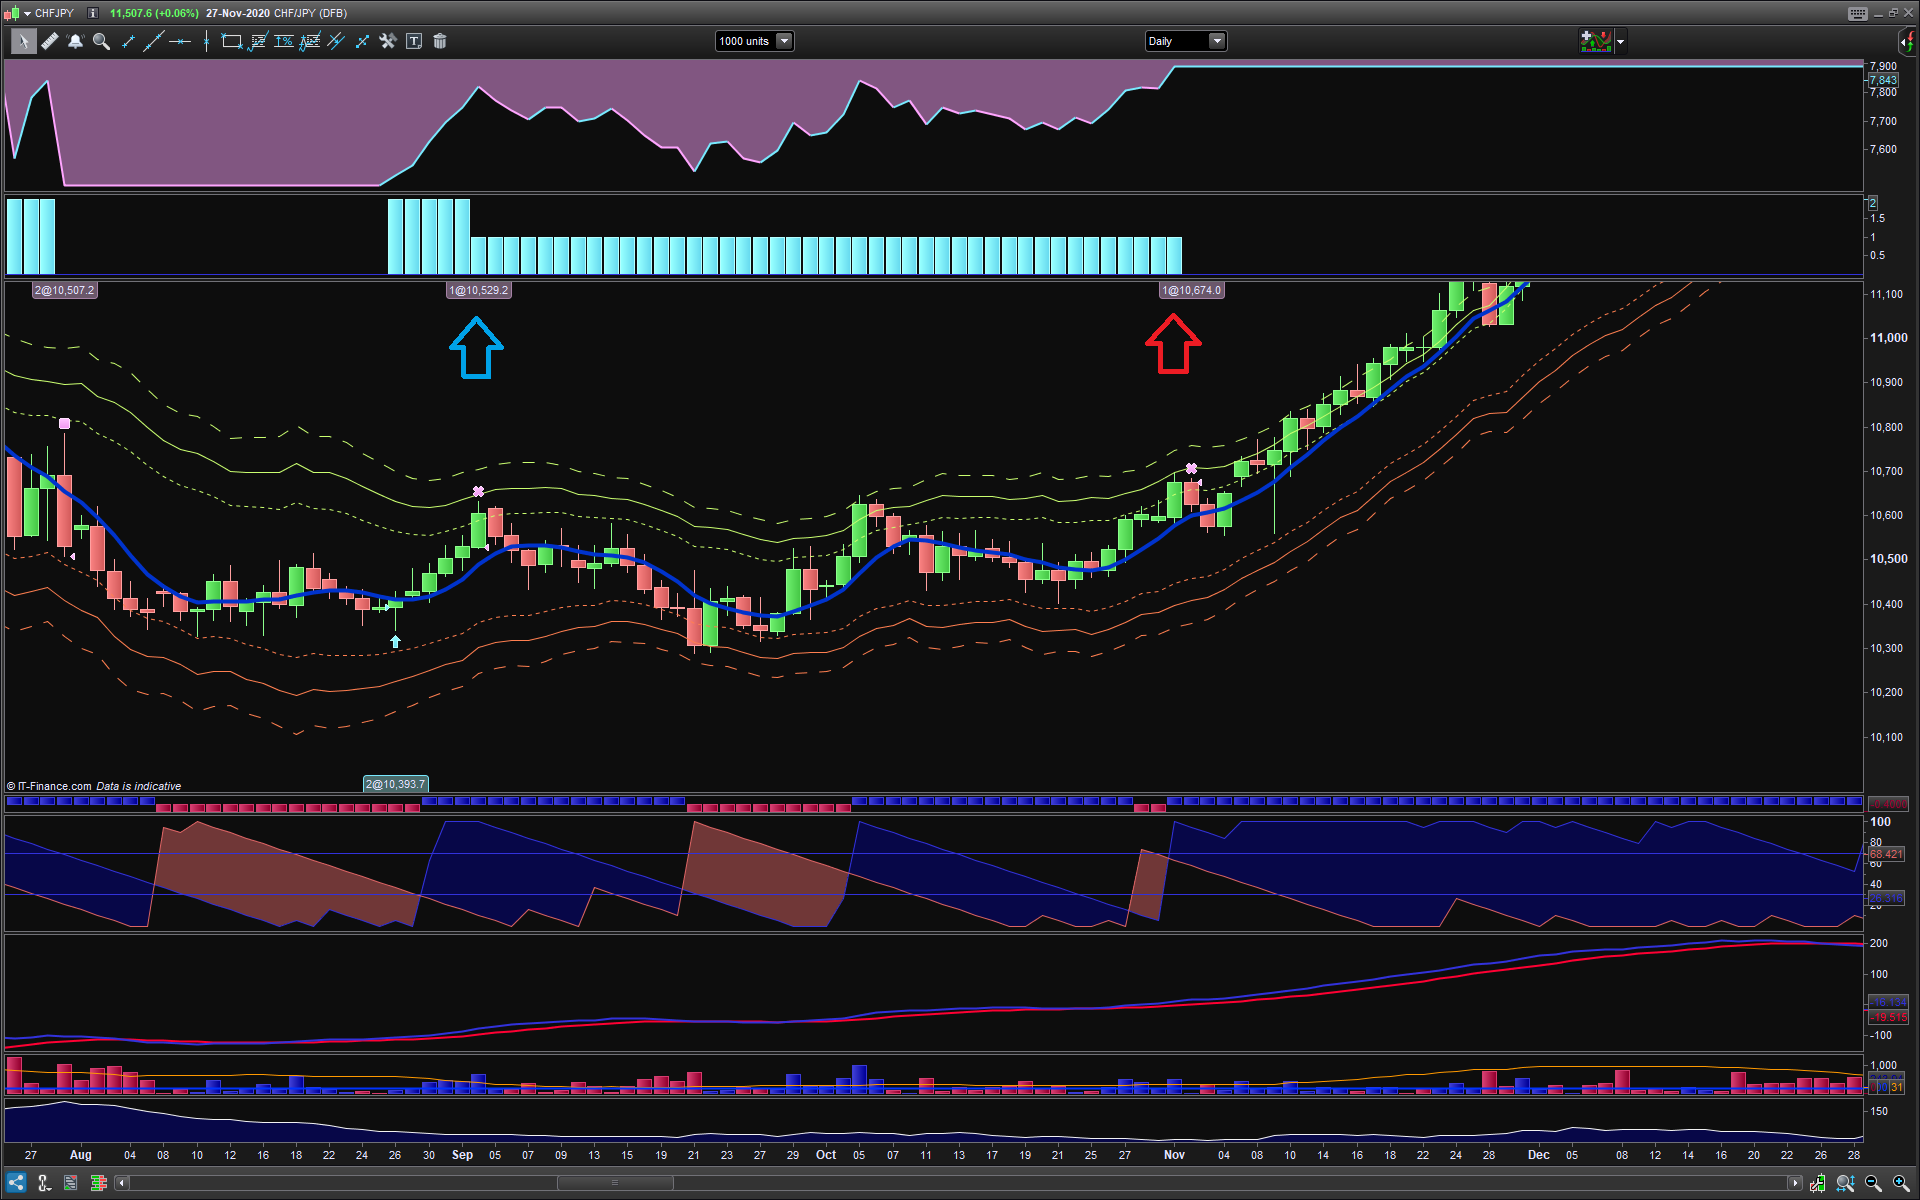Screen dimensions: 1920x1200
Task: Select the magnifier zoom tool
Action: click(x=101, y=41)
